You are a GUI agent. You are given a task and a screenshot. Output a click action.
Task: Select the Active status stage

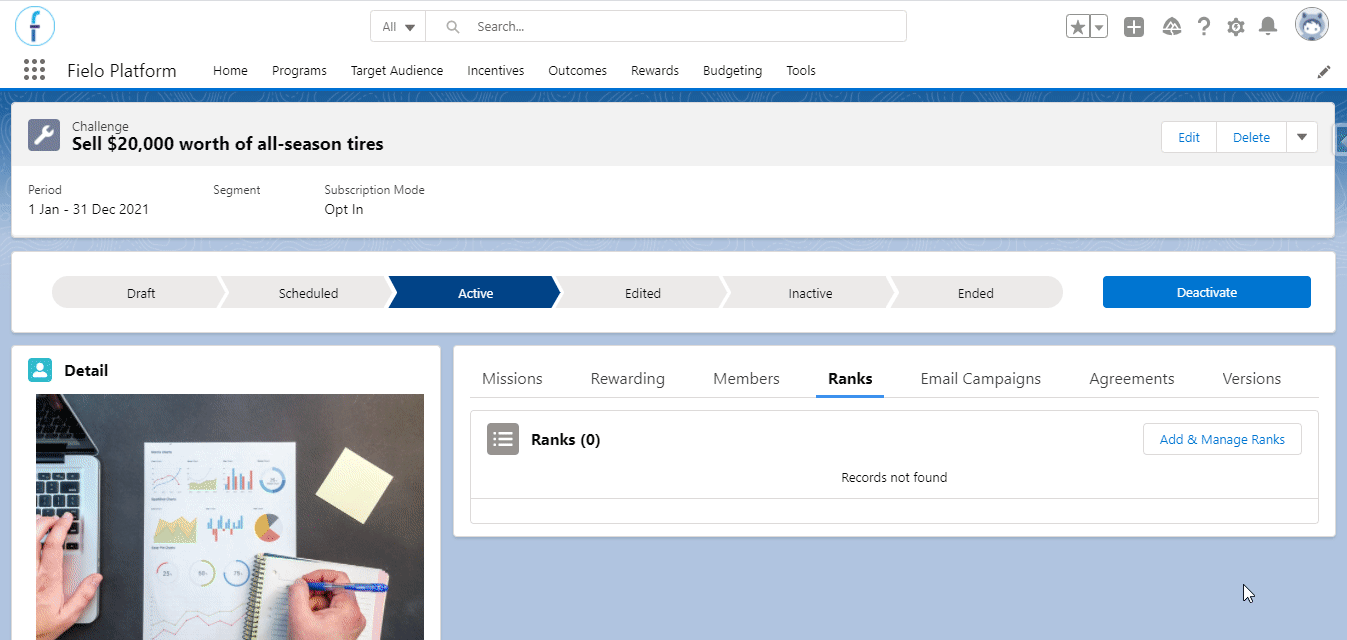tap(475, 293)
